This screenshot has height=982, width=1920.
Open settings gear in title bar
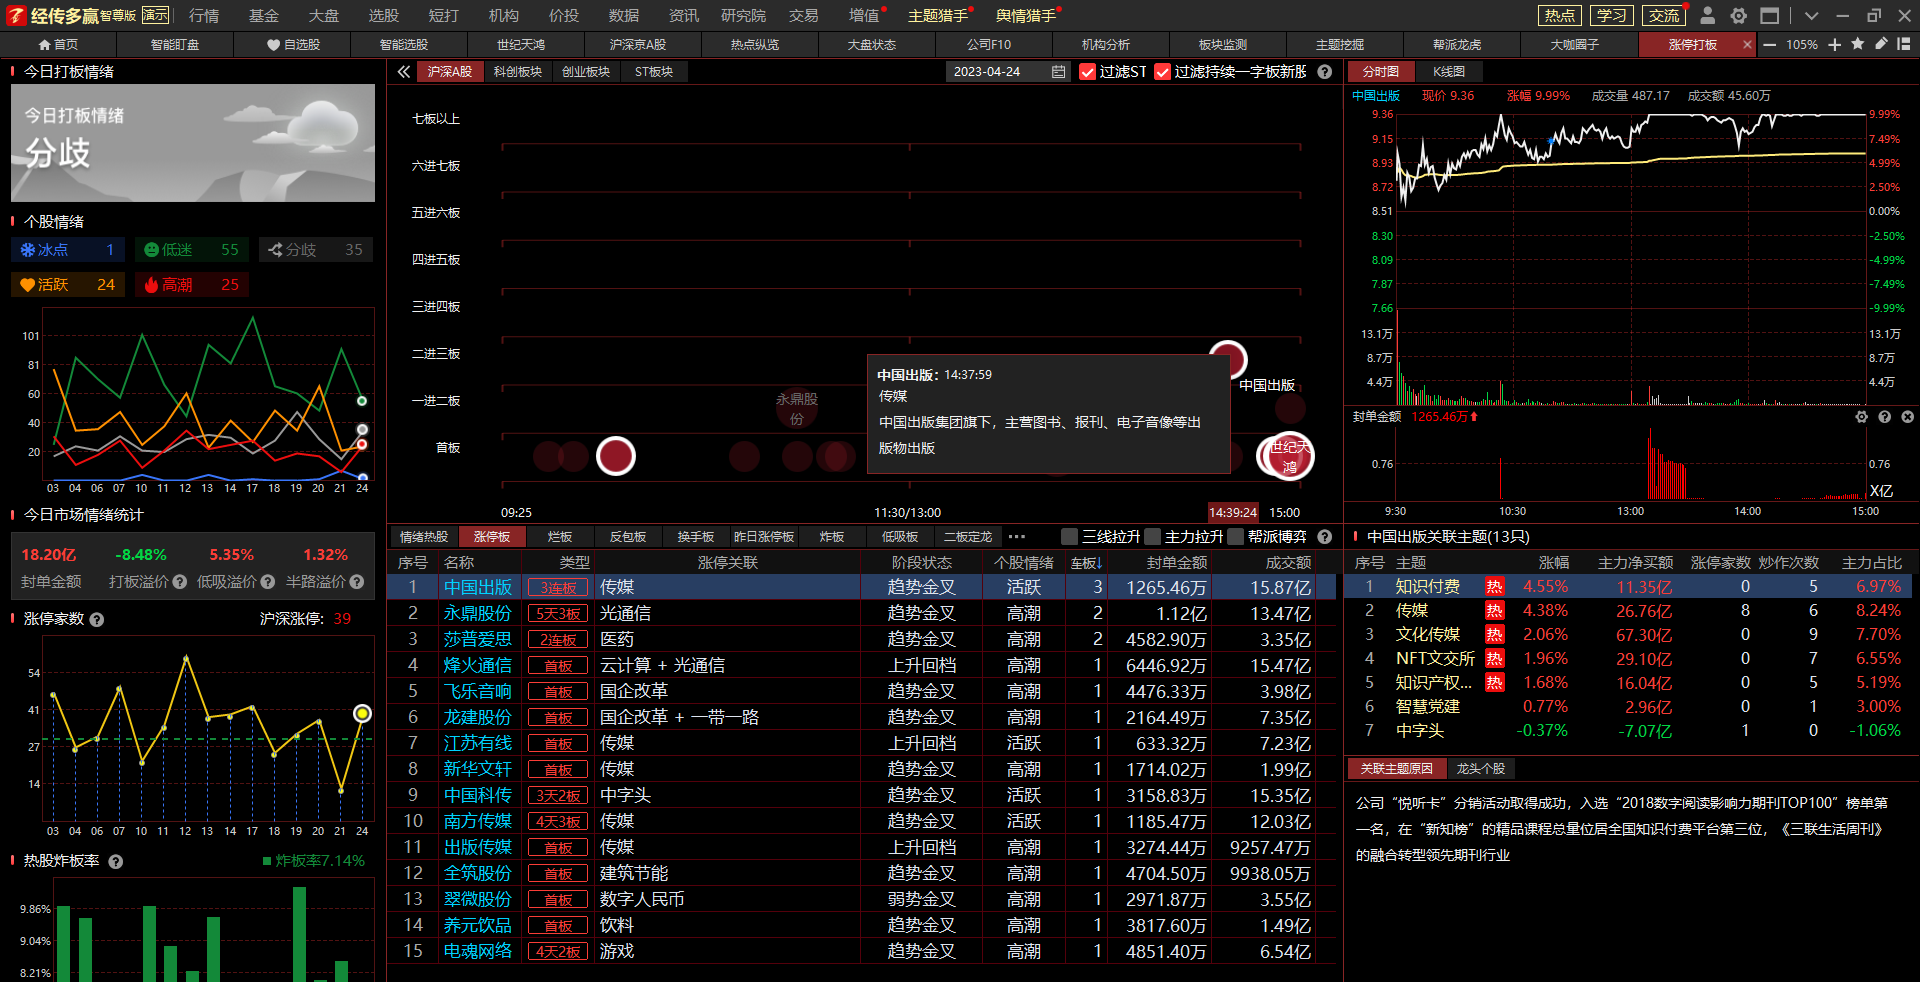[x=1739, y=15]
